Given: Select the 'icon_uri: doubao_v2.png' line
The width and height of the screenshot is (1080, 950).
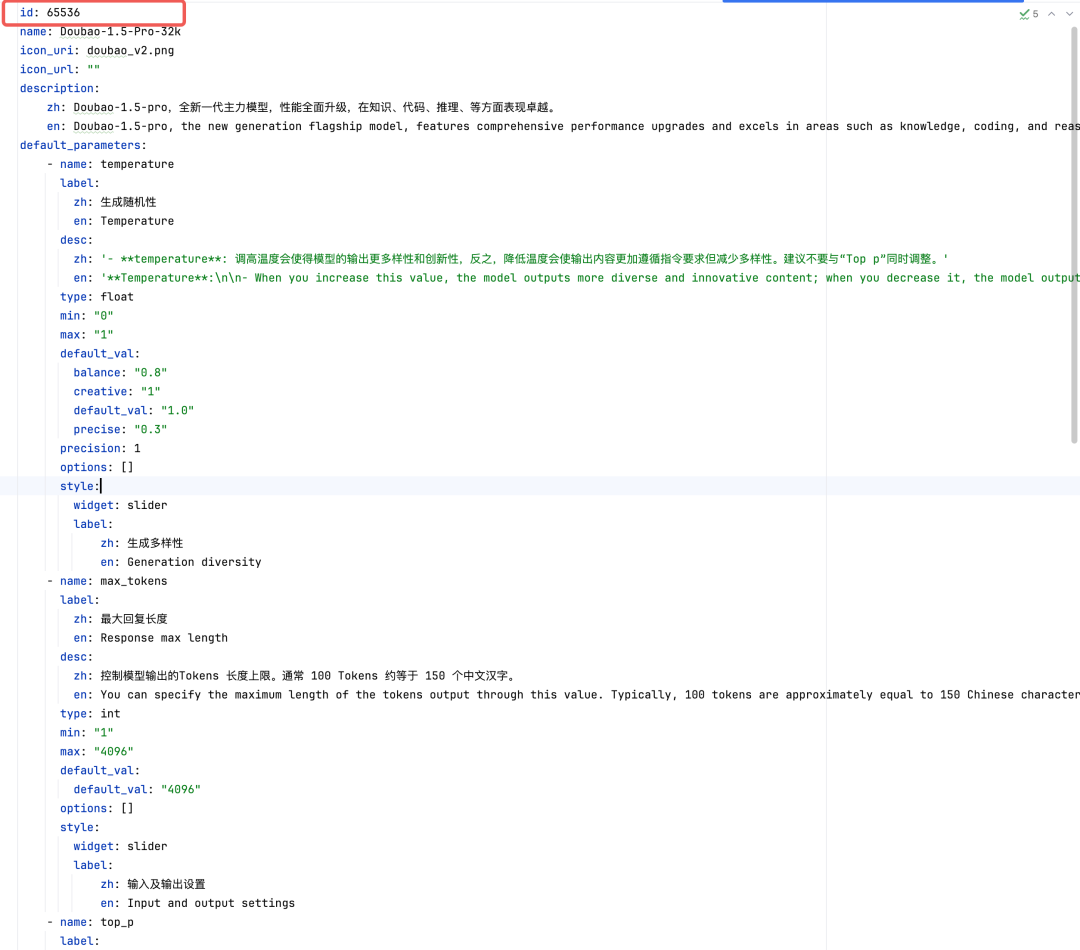Looking at the screenshot, I should click(x=97, y=50).
